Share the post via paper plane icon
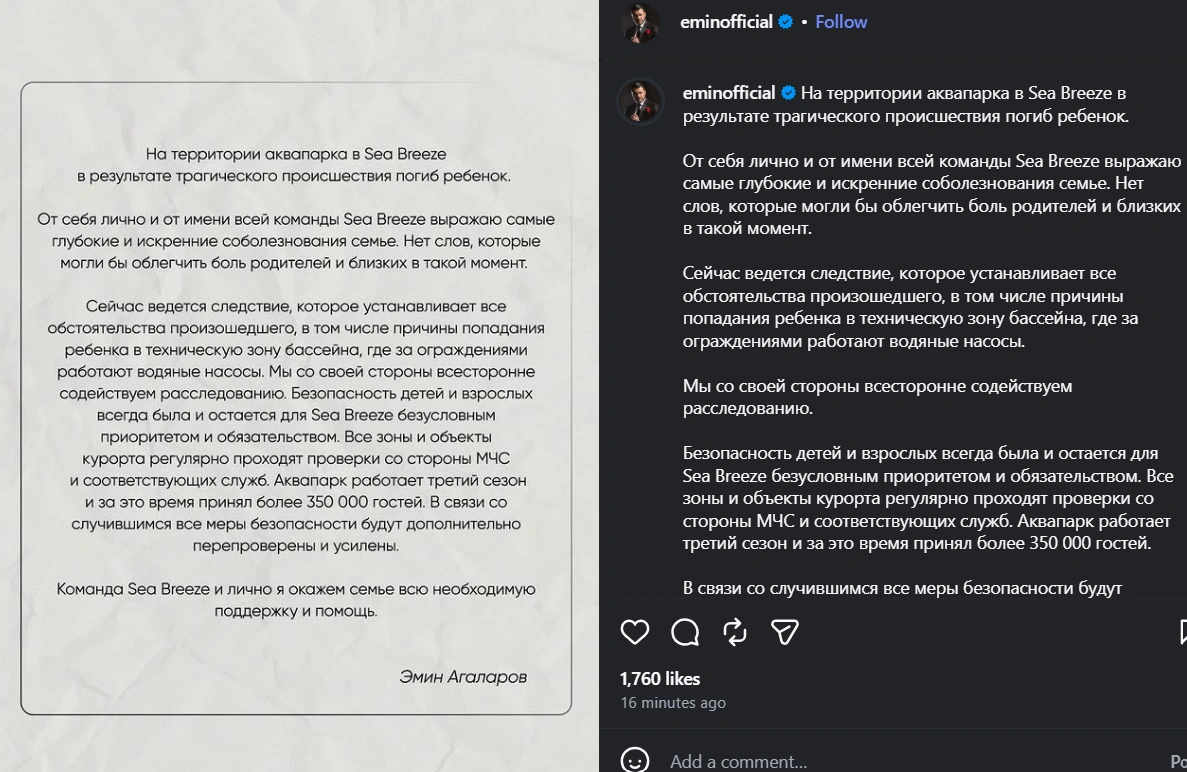Image resolution: width=1187 pixels, height=772 pixels. tap(785, 632)
